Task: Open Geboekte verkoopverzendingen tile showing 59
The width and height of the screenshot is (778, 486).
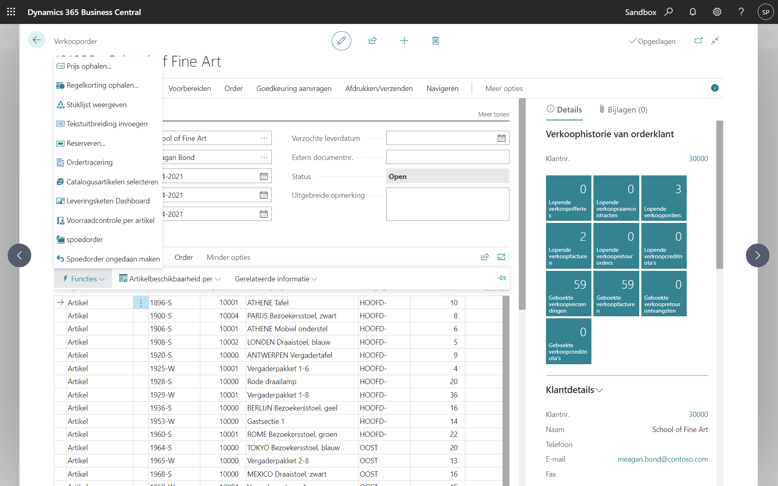Action: [569, 293]
